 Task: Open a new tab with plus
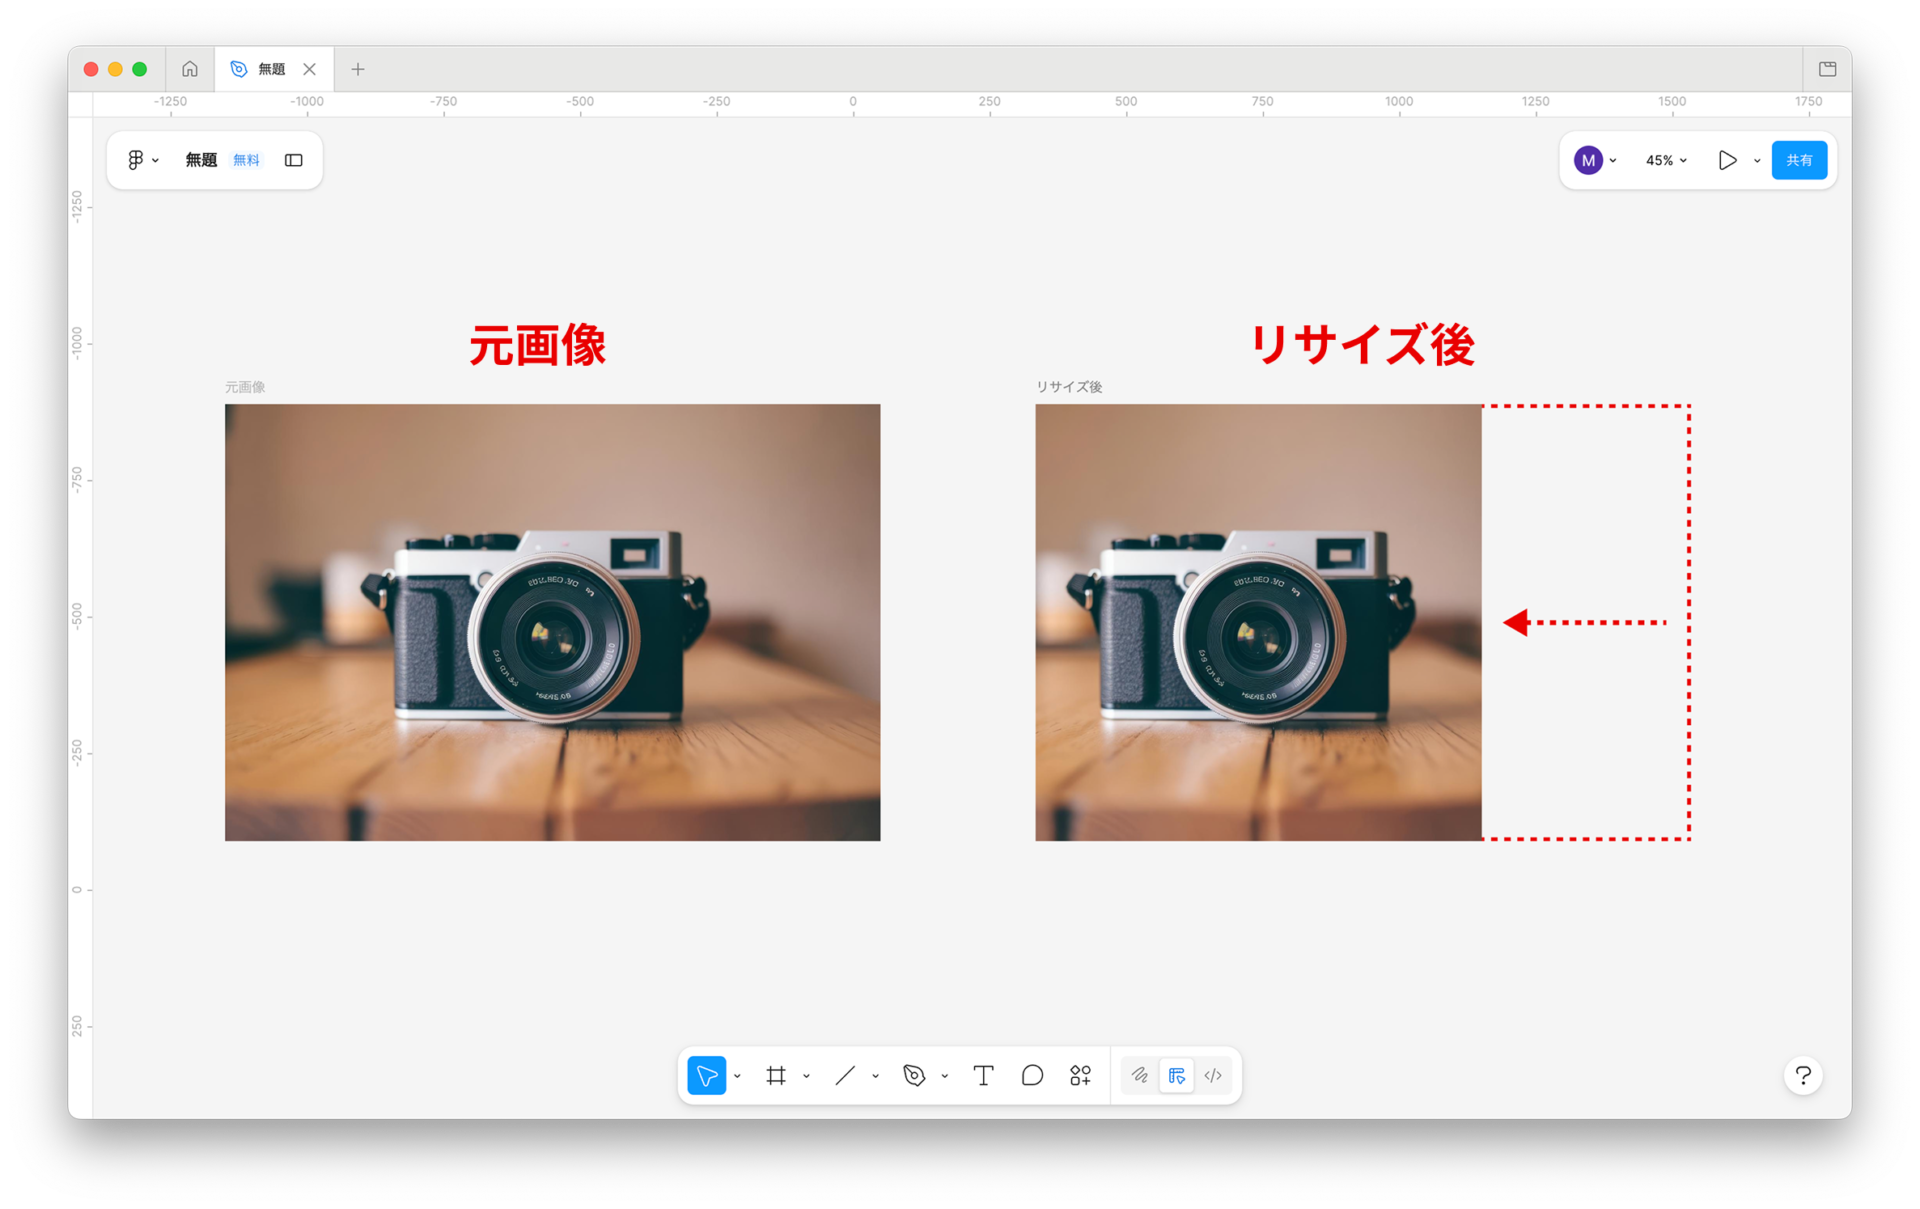pos(358,69)
